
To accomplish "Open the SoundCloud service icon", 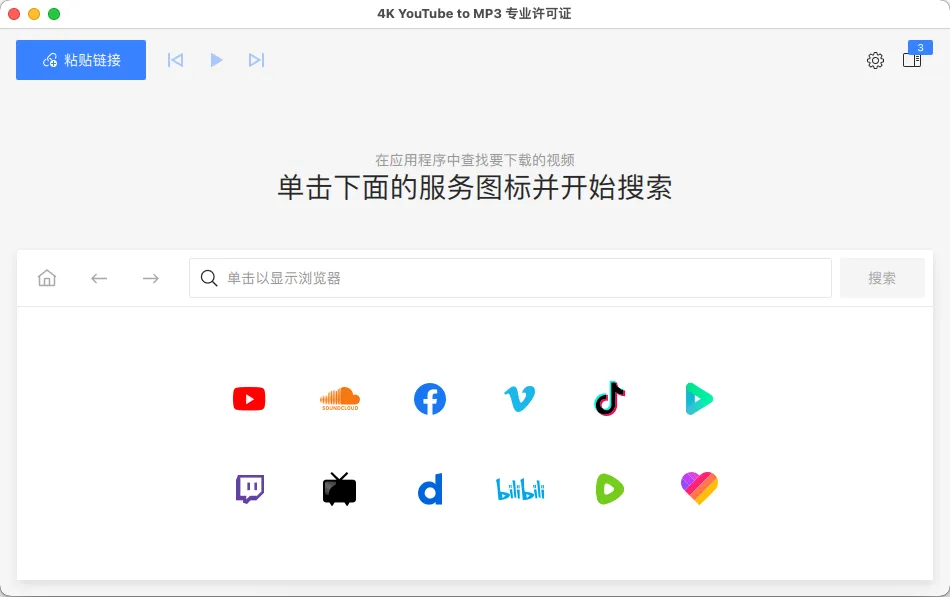I will click(339, 399).
